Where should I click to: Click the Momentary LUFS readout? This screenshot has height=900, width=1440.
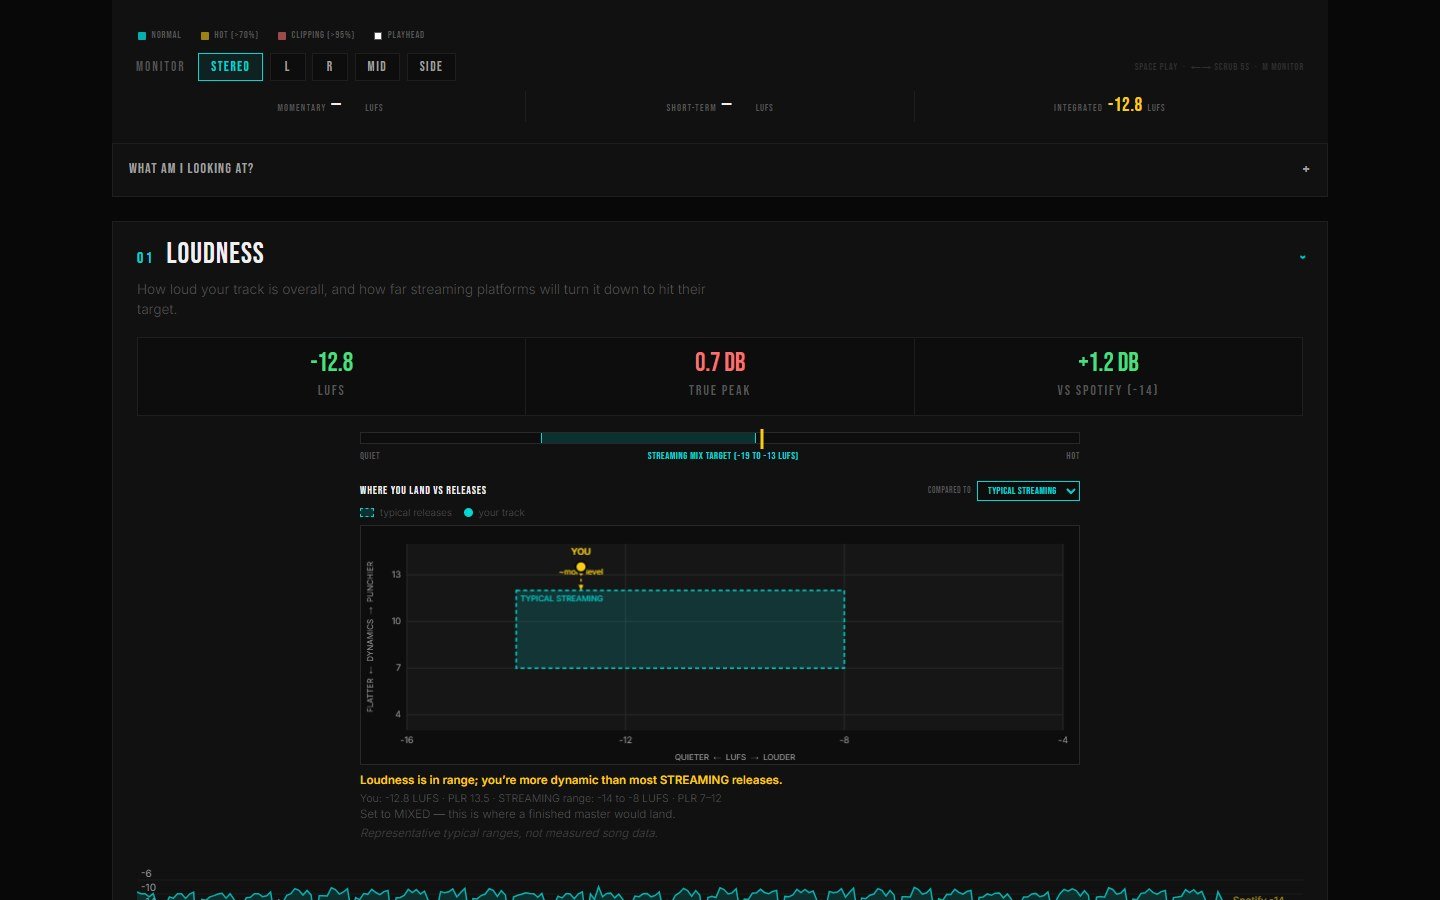(330, 107)
